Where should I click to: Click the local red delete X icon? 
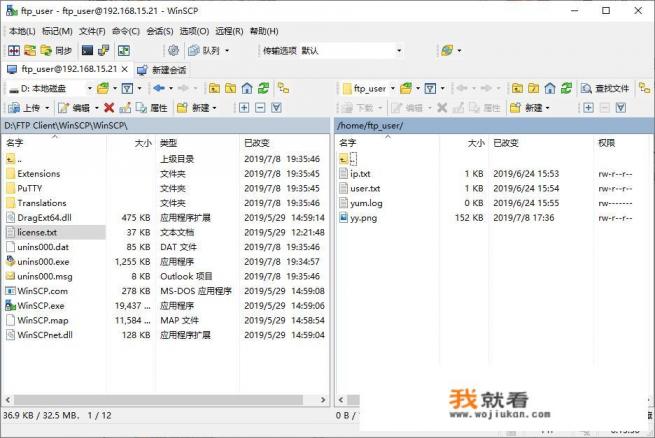[109, 108]
